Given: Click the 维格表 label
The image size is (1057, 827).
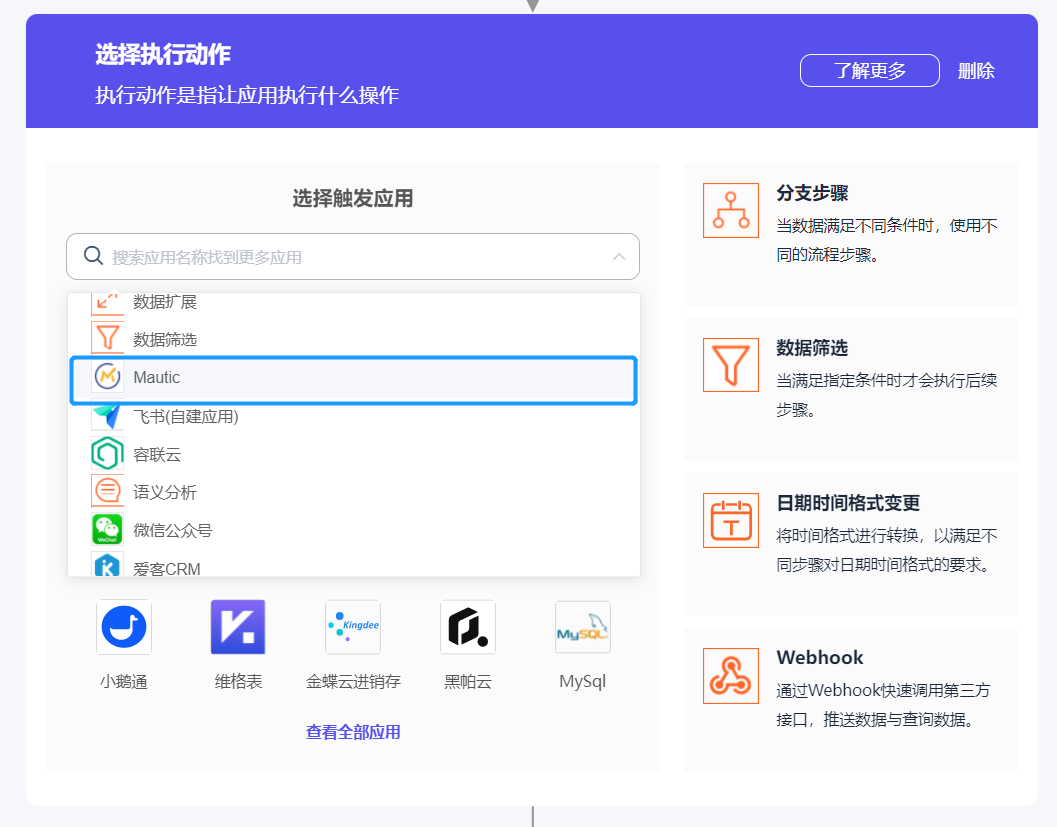Looking at the screenshot, I should click(238, 682).
